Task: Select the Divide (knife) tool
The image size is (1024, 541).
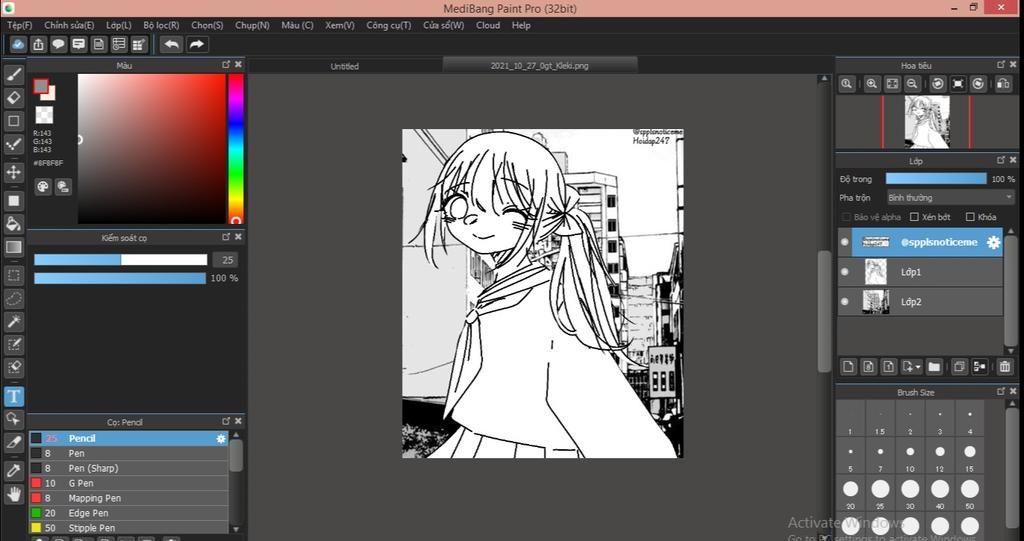Action: (14, 442)
